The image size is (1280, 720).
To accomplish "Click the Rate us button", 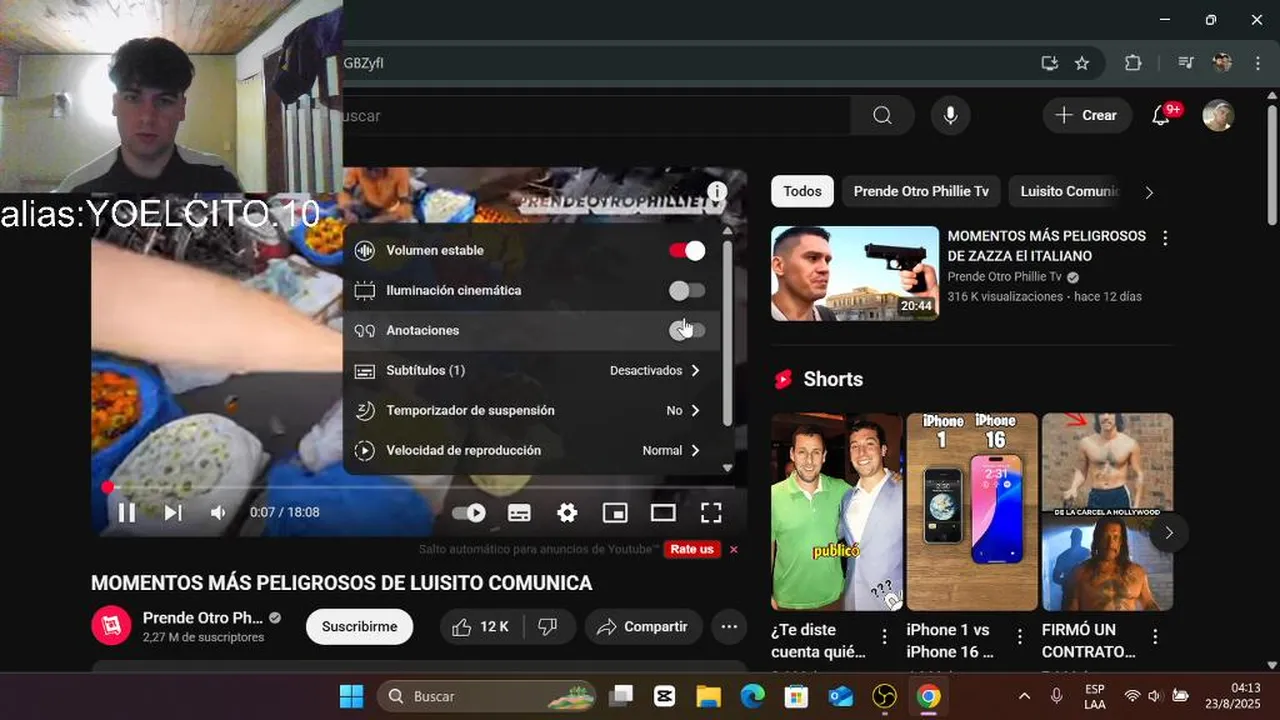I will (x=692, y=549).
